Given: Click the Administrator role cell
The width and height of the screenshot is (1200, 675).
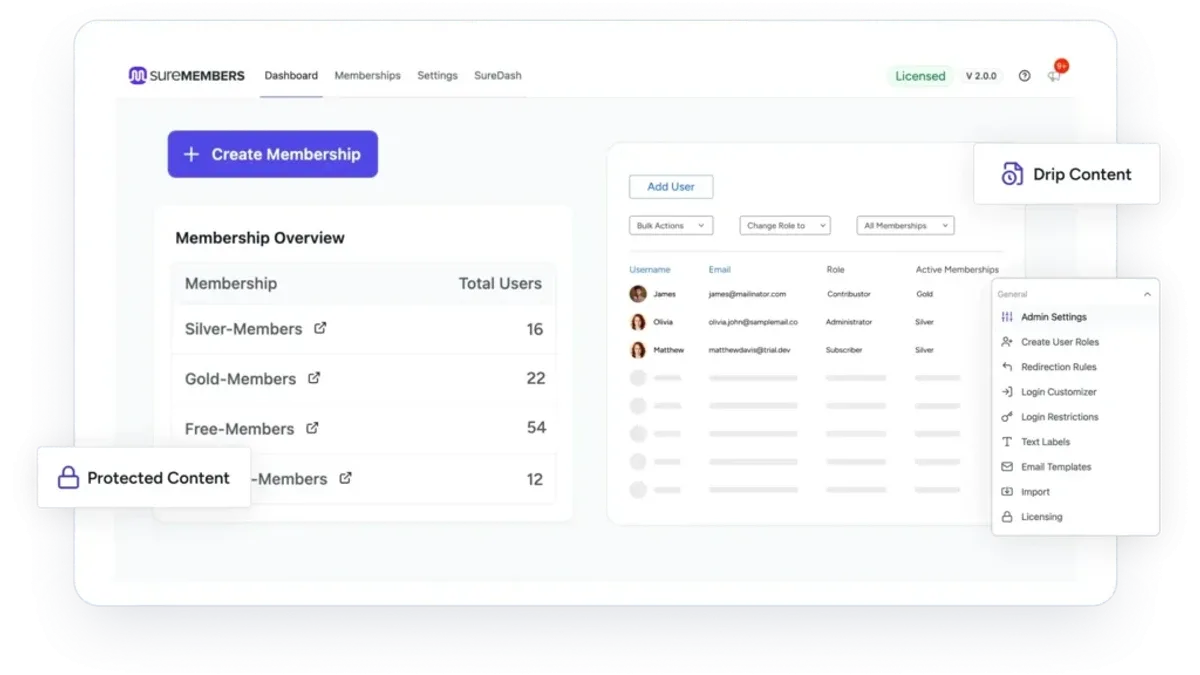Looking at the screenshot, I should tap(849, 322).
